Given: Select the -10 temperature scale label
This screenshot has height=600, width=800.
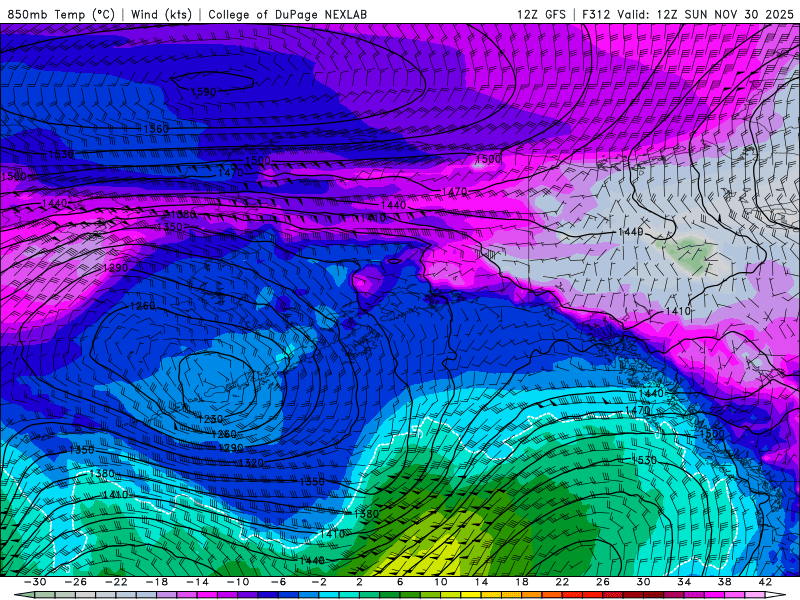Looking at the screenshot, I should click(x=238, y=582).
